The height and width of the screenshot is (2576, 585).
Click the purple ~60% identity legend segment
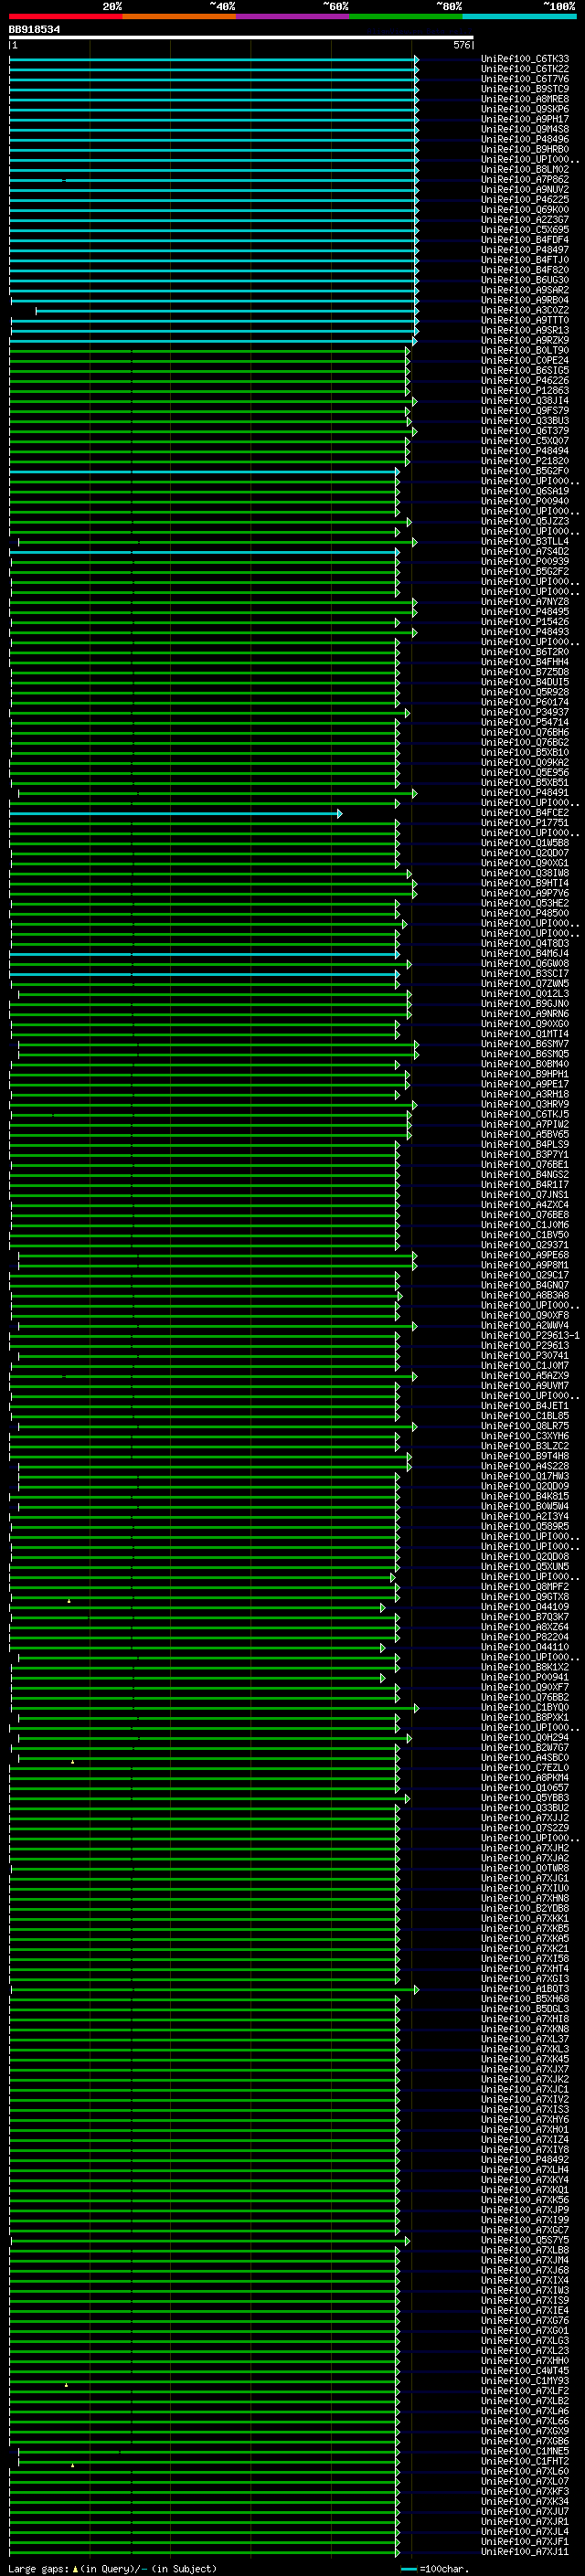pyautogui.click(x=293, y=16)
